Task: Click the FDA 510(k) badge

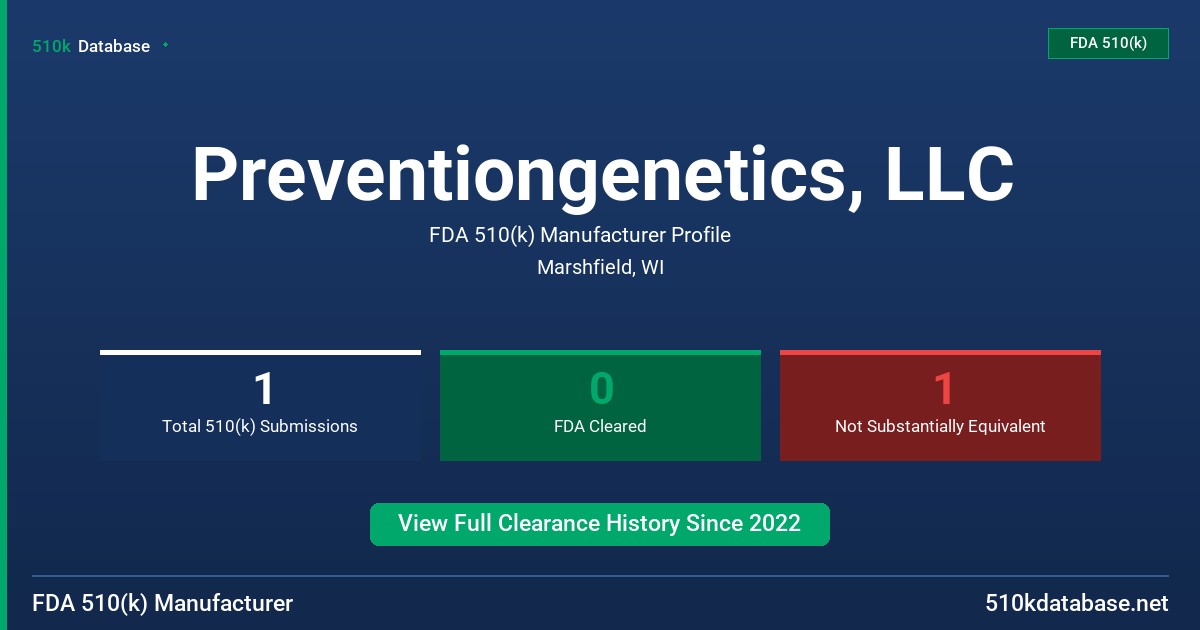Action: click(1108, 43)
